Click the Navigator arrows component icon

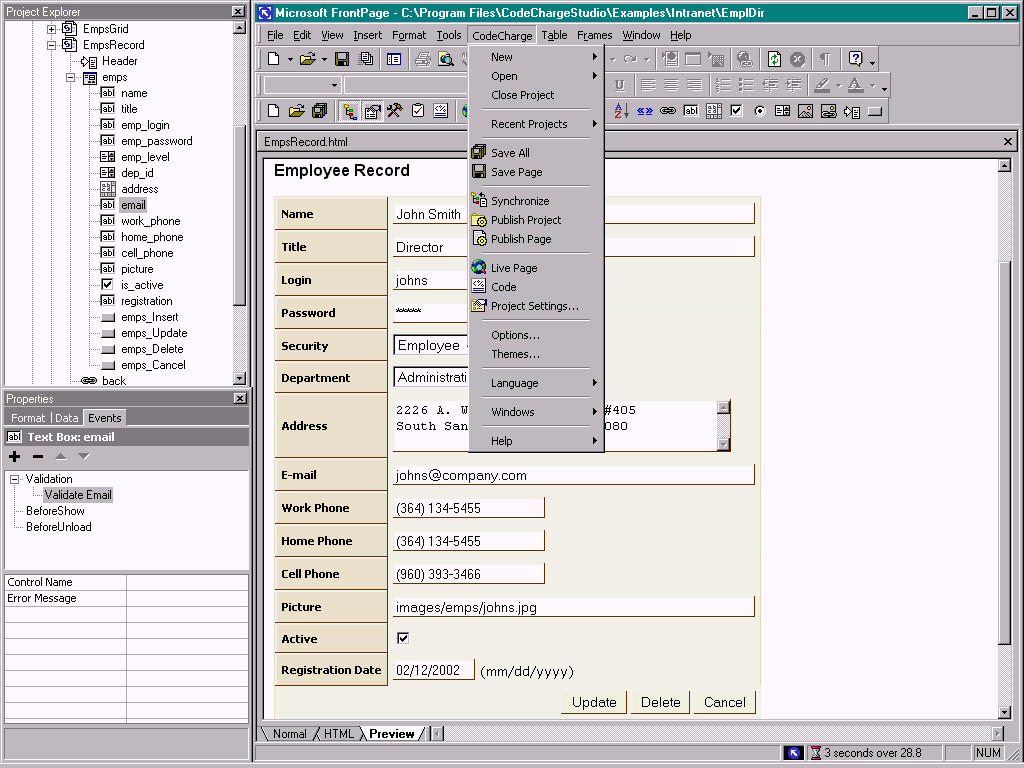coord(645,111)
